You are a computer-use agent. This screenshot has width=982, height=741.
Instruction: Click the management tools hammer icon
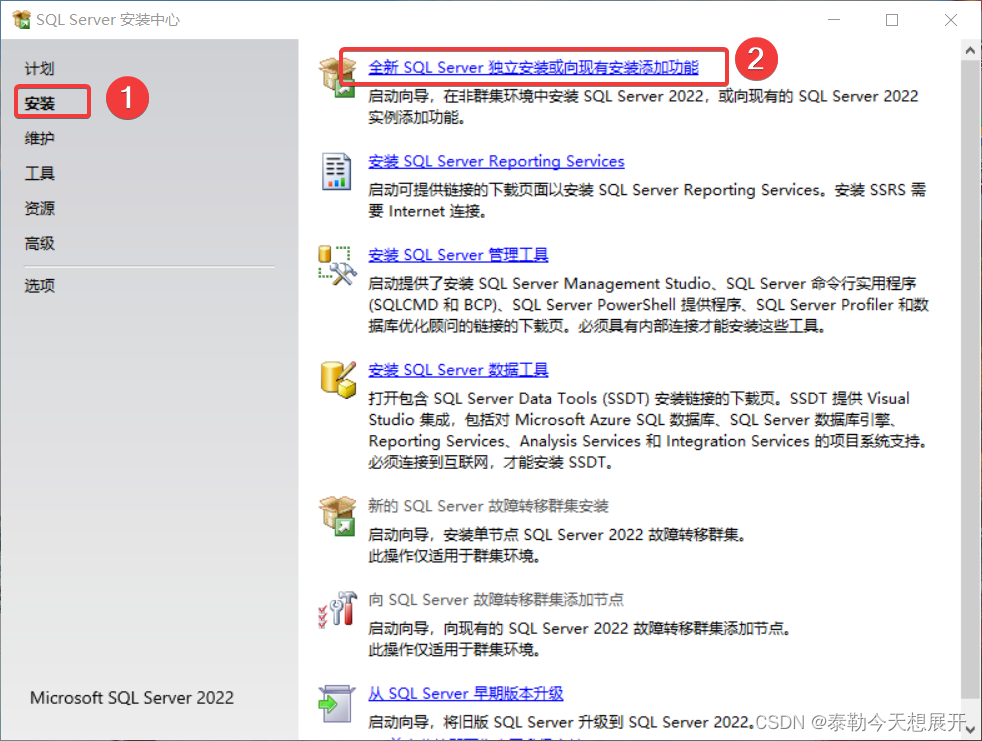(337, 266)
